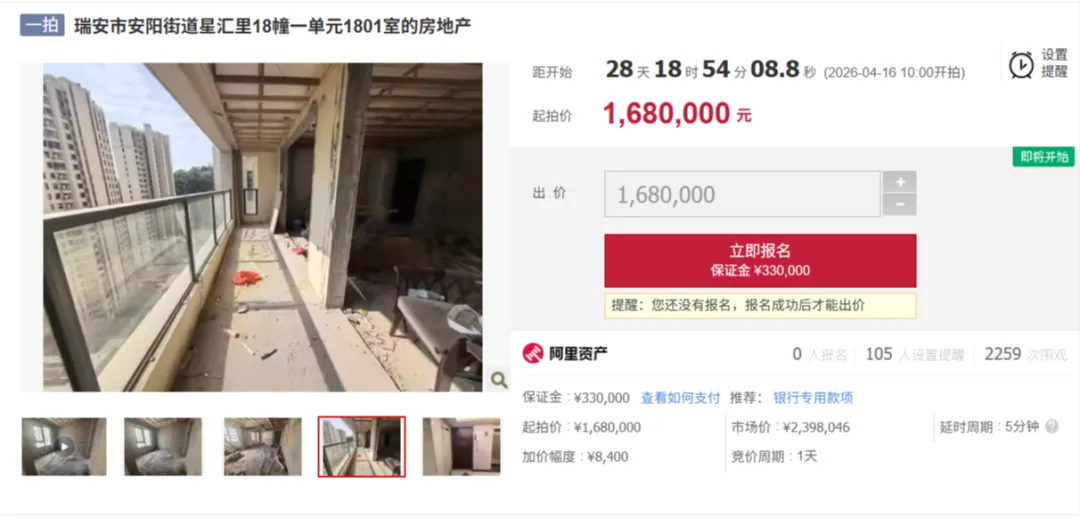
Task: Open the 查看如何支付 link
Action: point(681,398)
